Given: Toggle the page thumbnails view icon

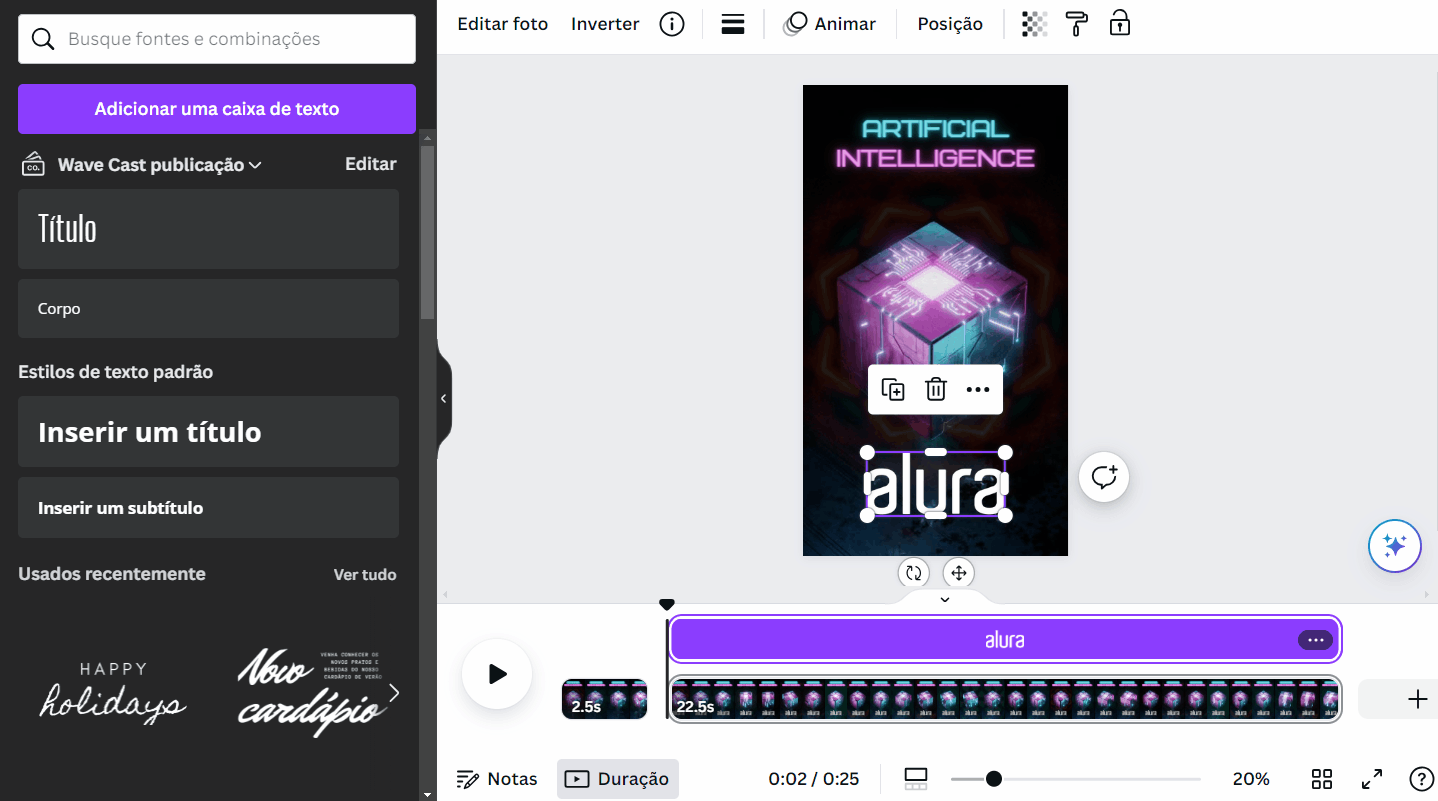Looking at the screenshot, I should pos(915,779).
